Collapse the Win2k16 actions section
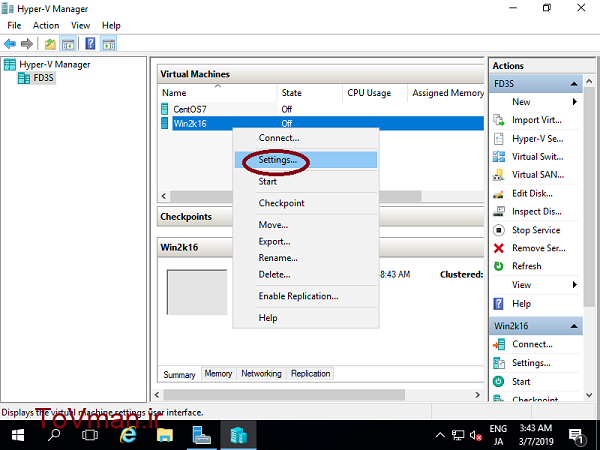This screenshot has height=450, width=600. coord(574,326)
